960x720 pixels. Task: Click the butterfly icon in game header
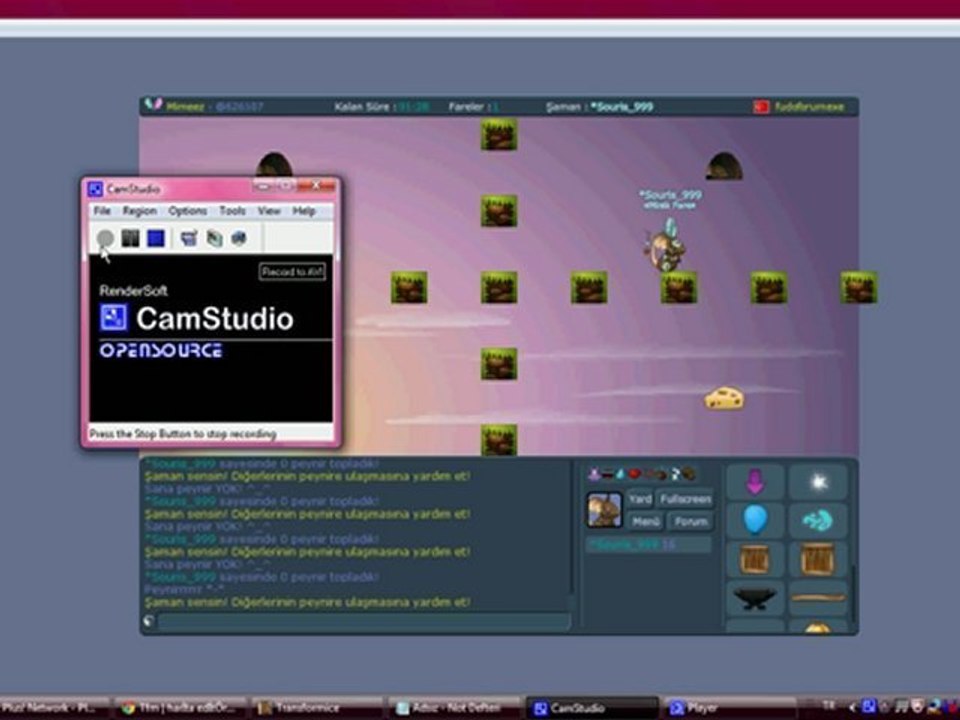click(x=153, y=105)
